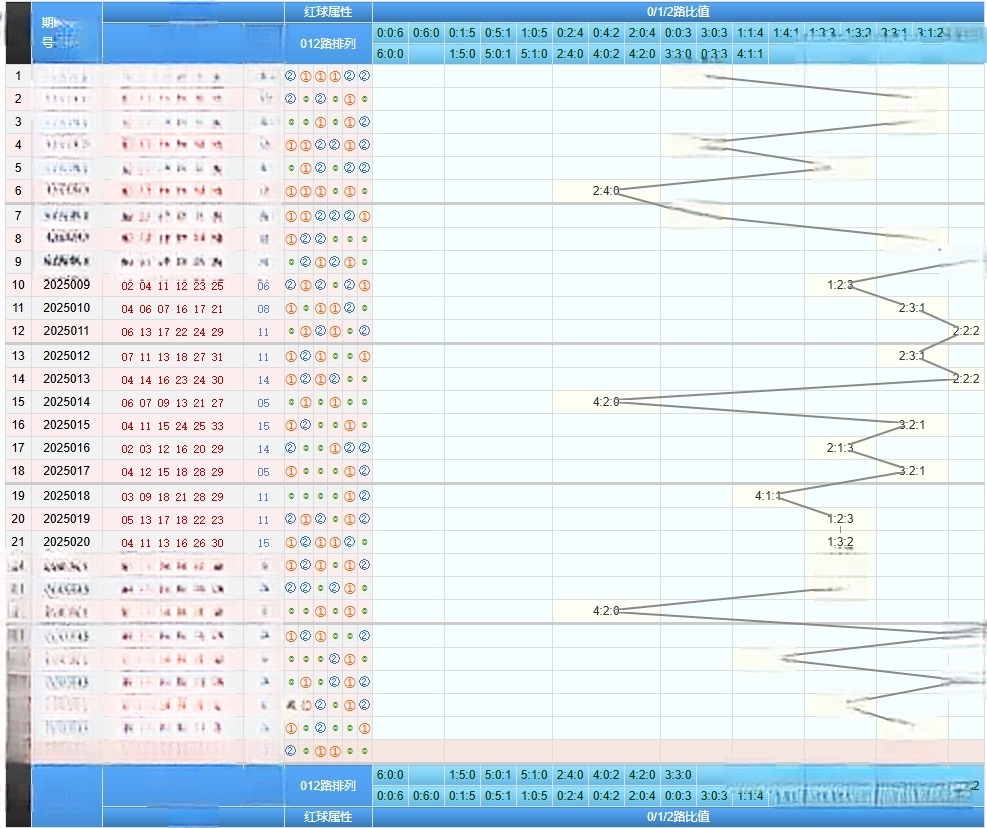Select the 012路排列 header cell at the top

pos(328,43)
